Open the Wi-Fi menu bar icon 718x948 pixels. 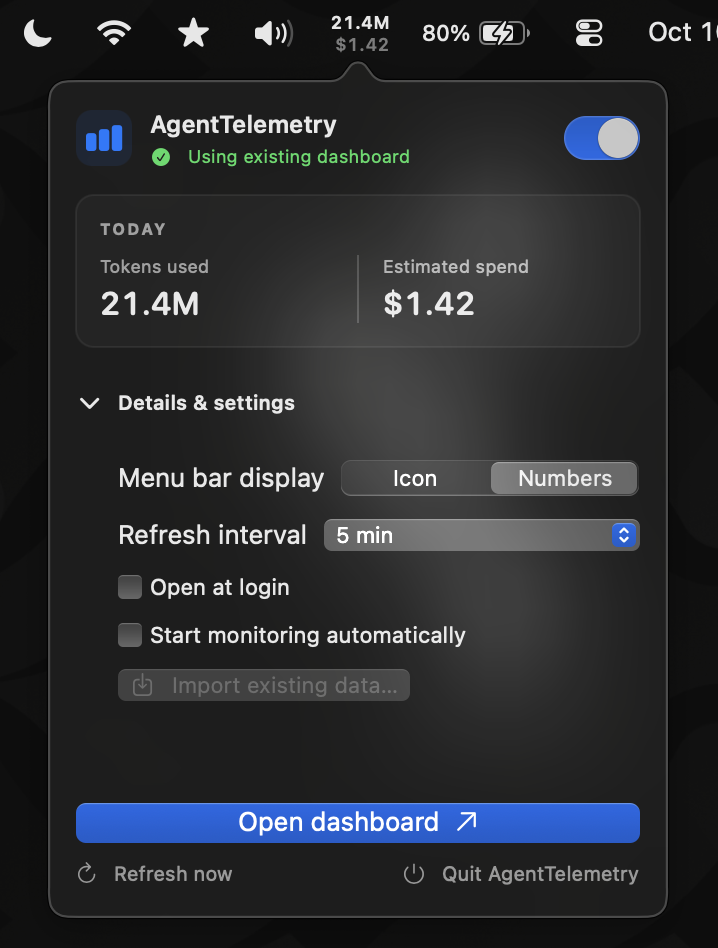pos(114,33)
